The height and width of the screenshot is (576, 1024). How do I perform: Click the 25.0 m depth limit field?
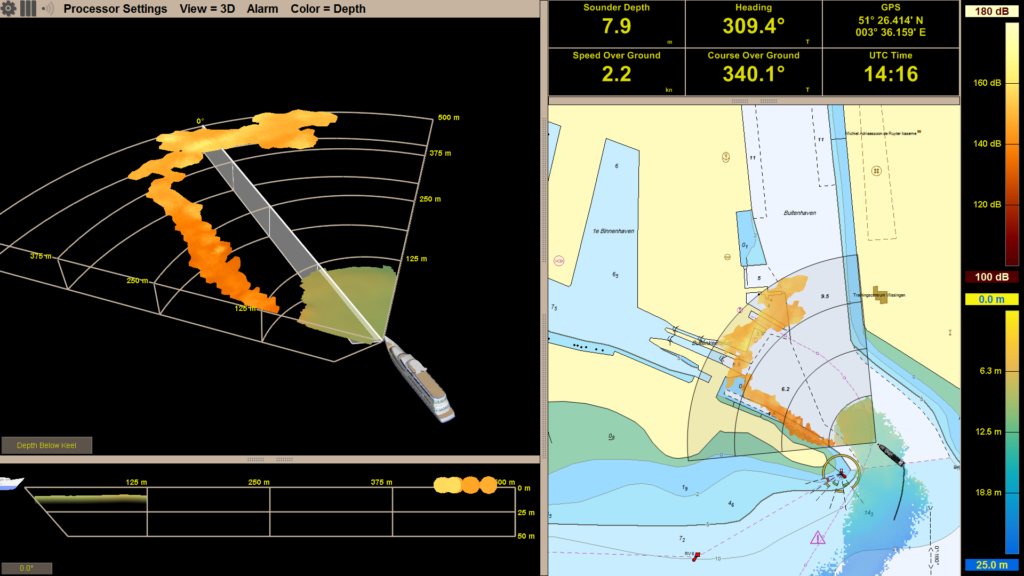click(x=991, y=567)
